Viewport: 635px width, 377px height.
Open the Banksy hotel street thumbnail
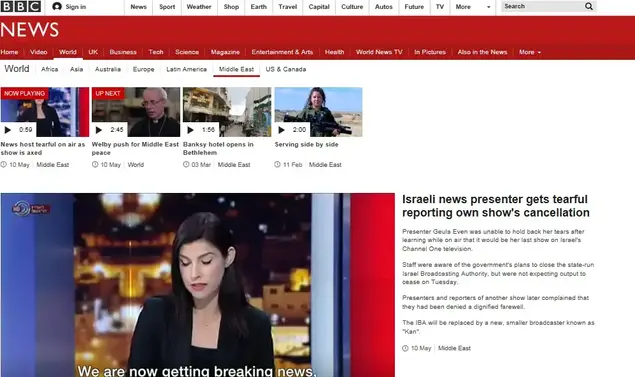click(x=227, y=112)
